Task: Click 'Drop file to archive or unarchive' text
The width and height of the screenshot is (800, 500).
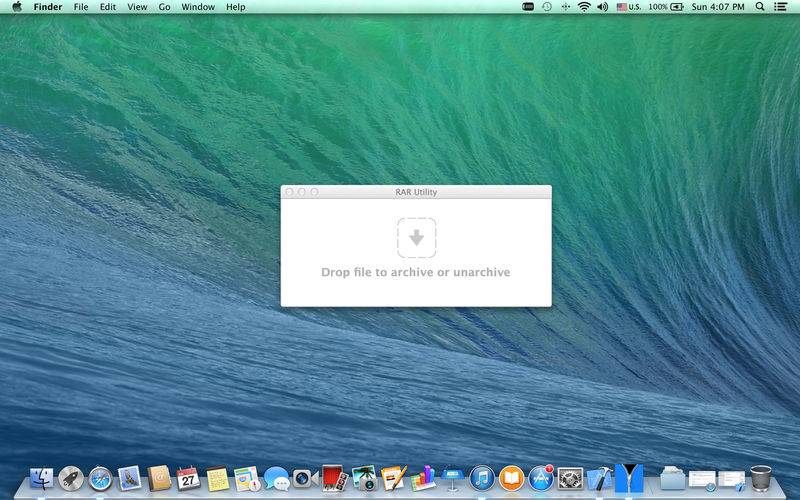Action: 416,272
